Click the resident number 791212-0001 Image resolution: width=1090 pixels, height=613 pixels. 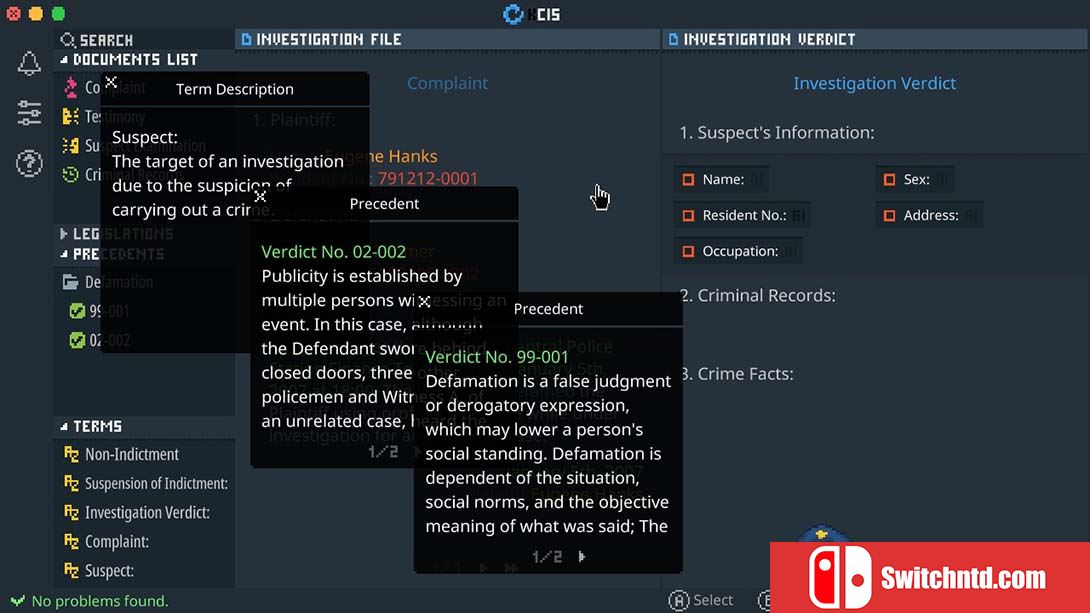click(x=428, y=179)
